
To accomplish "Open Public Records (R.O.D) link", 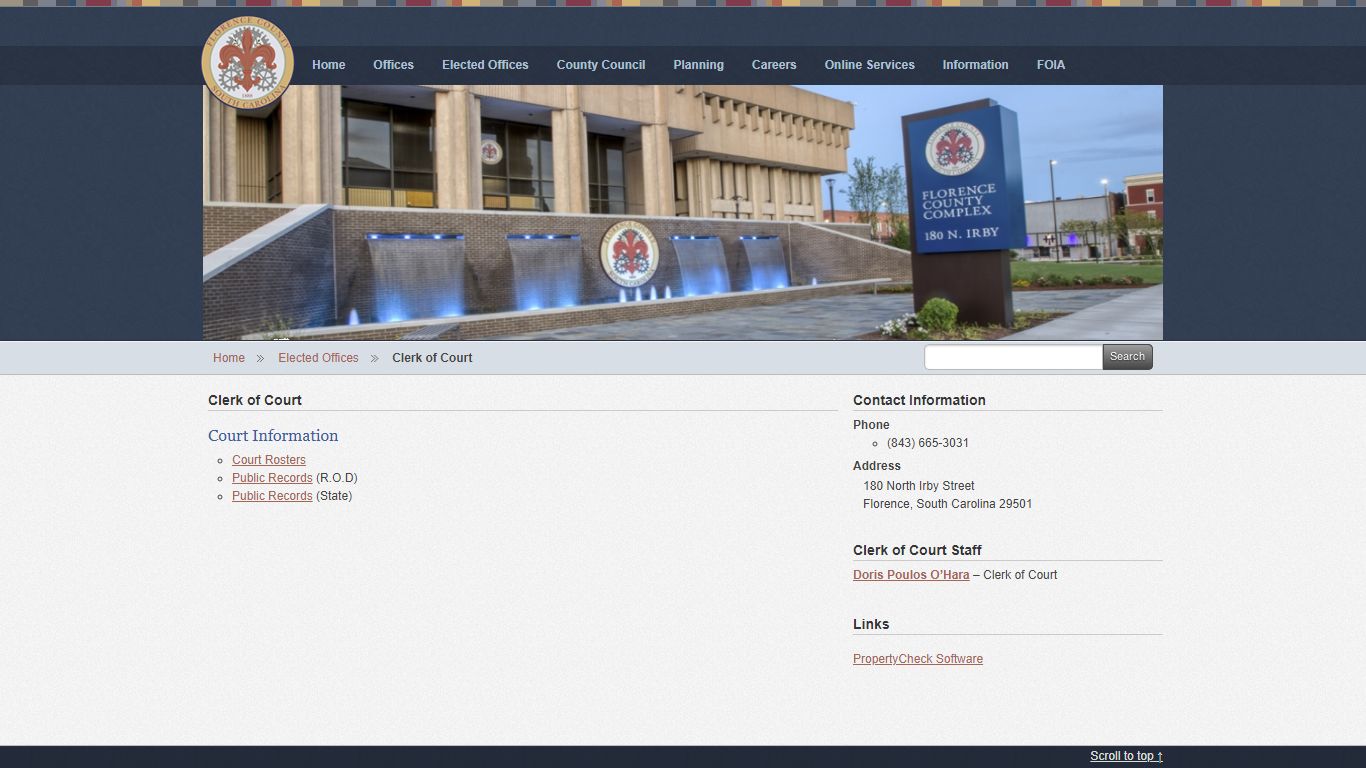I will click(x=272, y=478).
